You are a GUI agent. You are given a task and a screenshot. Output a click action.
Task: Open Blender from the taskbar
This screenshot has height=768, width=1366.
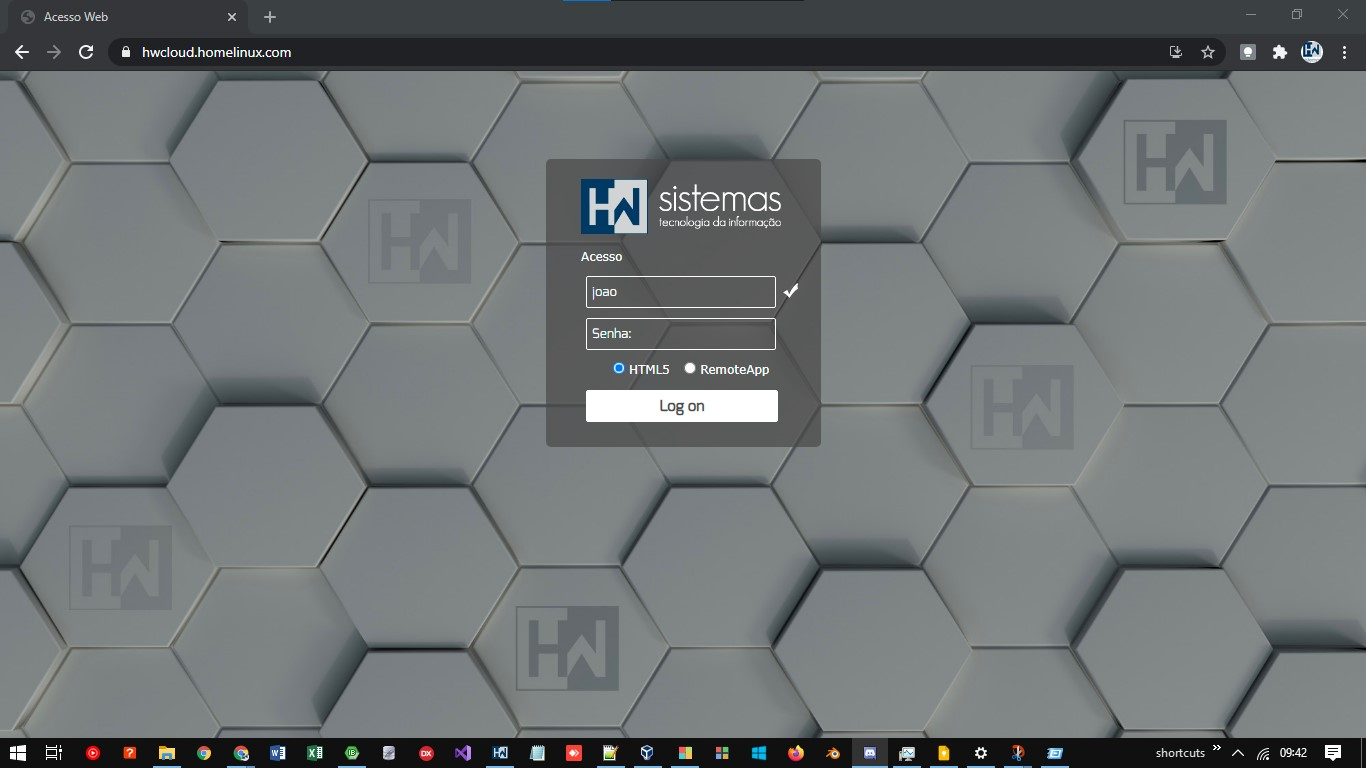tap(833, 753)
